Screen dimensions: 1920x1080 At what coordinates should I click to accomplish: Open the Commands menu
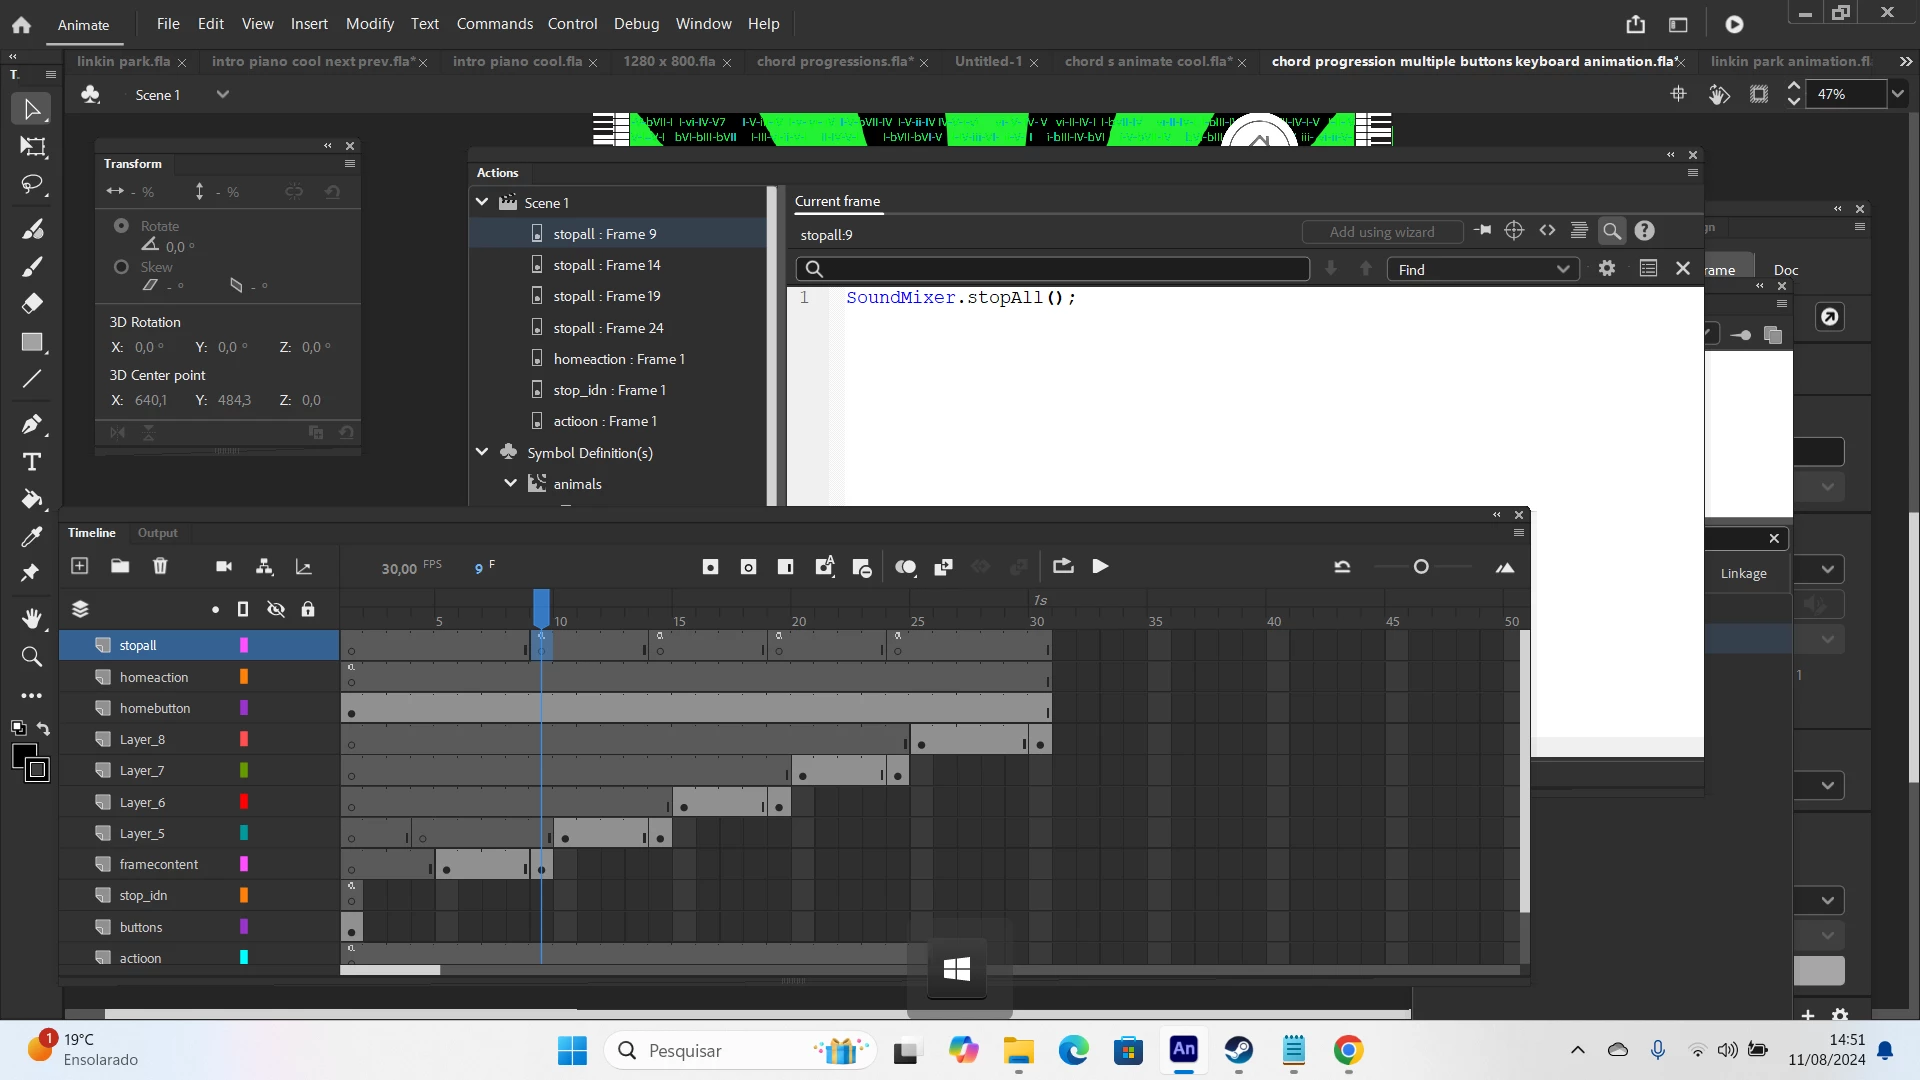click(494, 23)
